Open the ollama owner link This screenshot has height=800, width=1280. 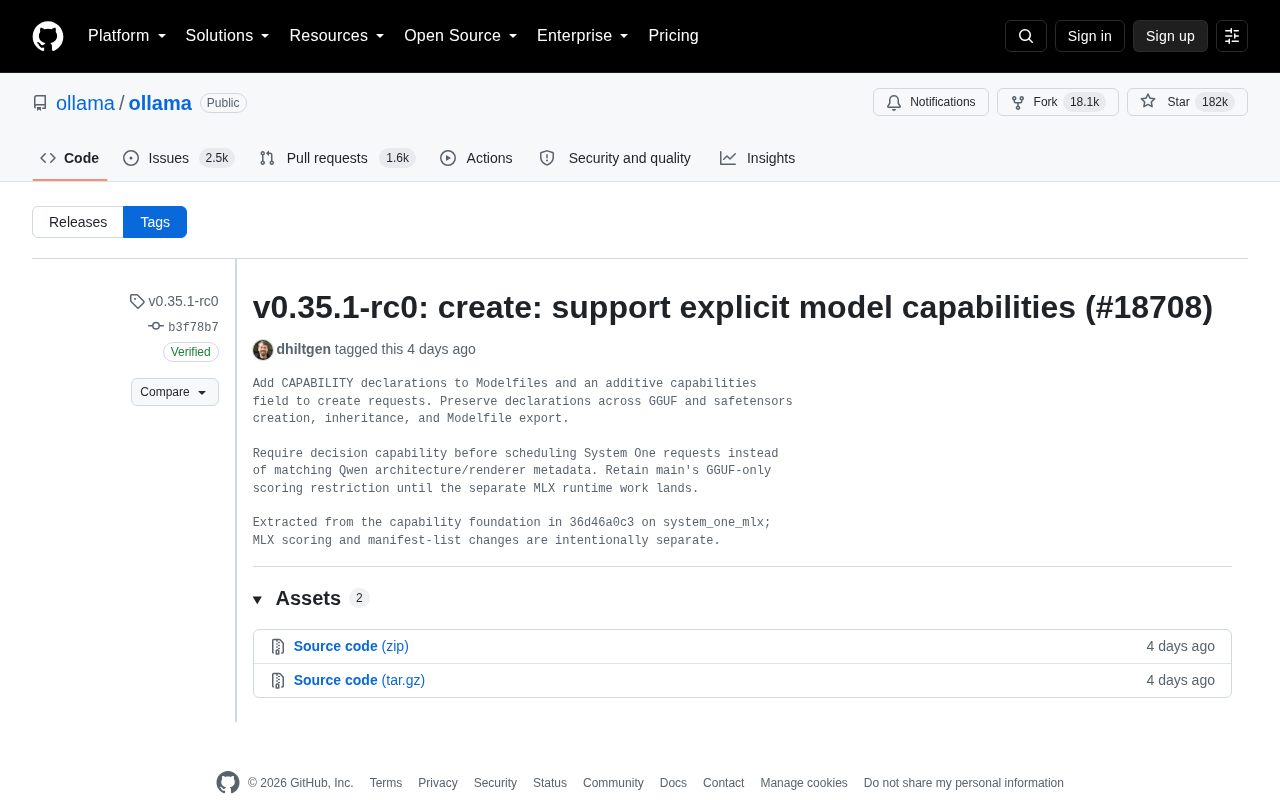click(x=85, y=103)
